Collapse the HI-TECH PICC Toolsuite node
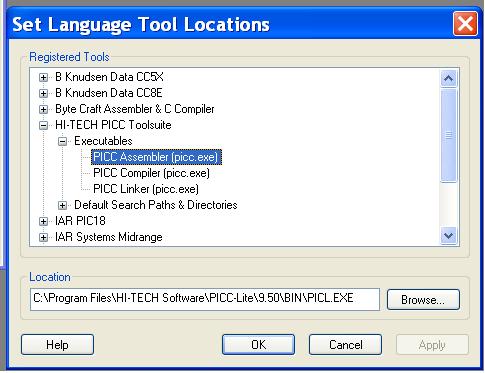 [43, 125]
